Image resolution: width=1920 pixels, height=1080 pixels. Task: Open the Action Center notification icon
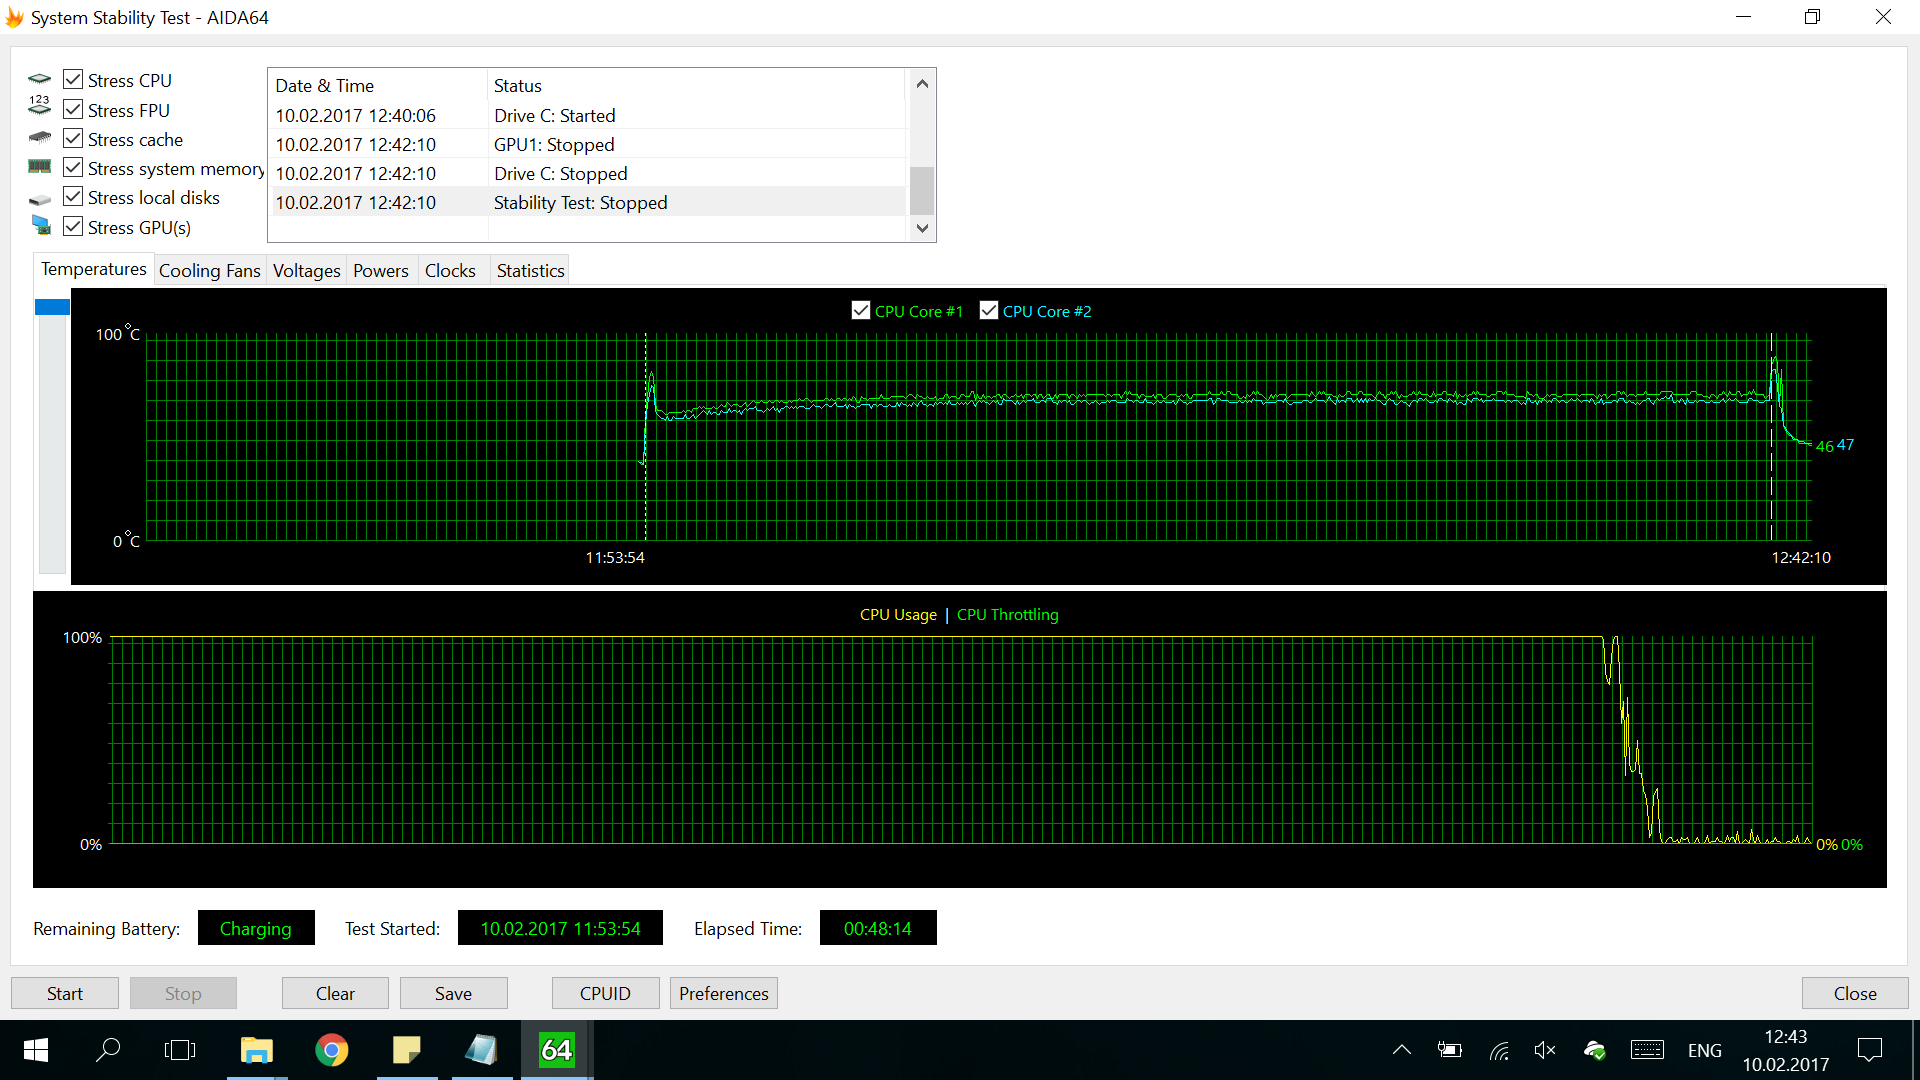tap(1869, 1050)
